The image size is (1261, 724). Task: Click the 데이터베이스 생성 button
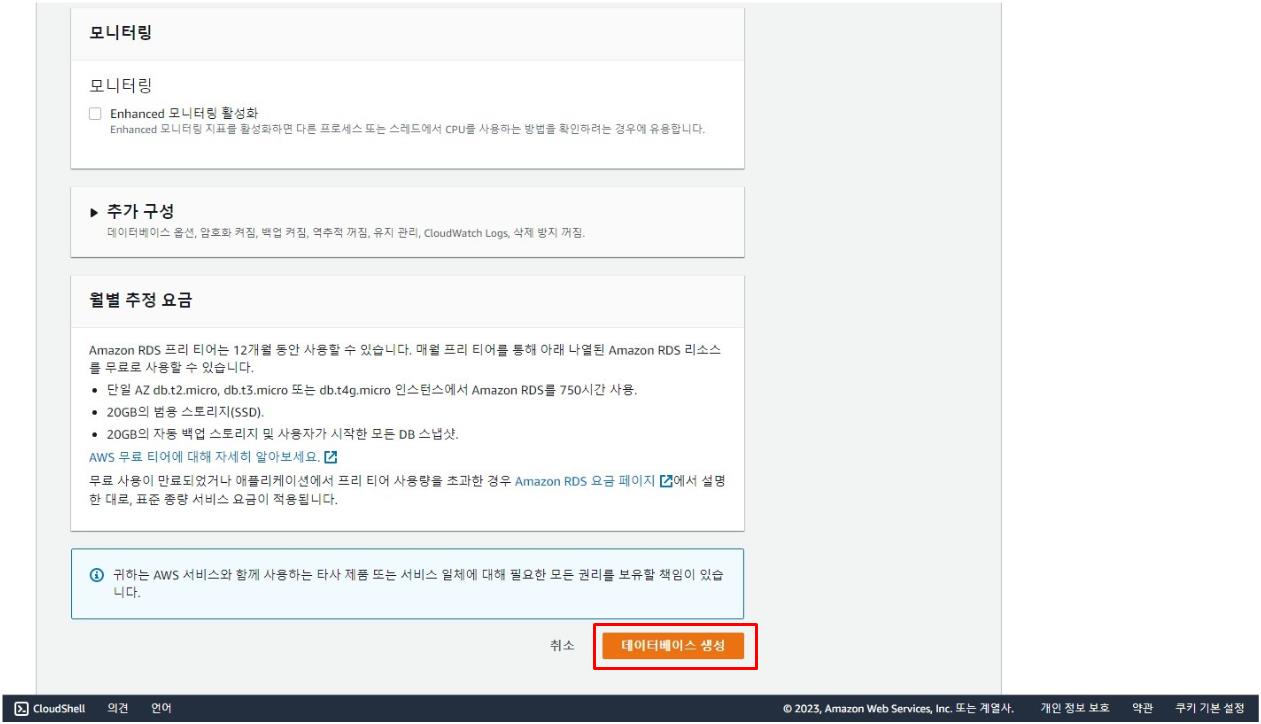(x=673, y=646)
